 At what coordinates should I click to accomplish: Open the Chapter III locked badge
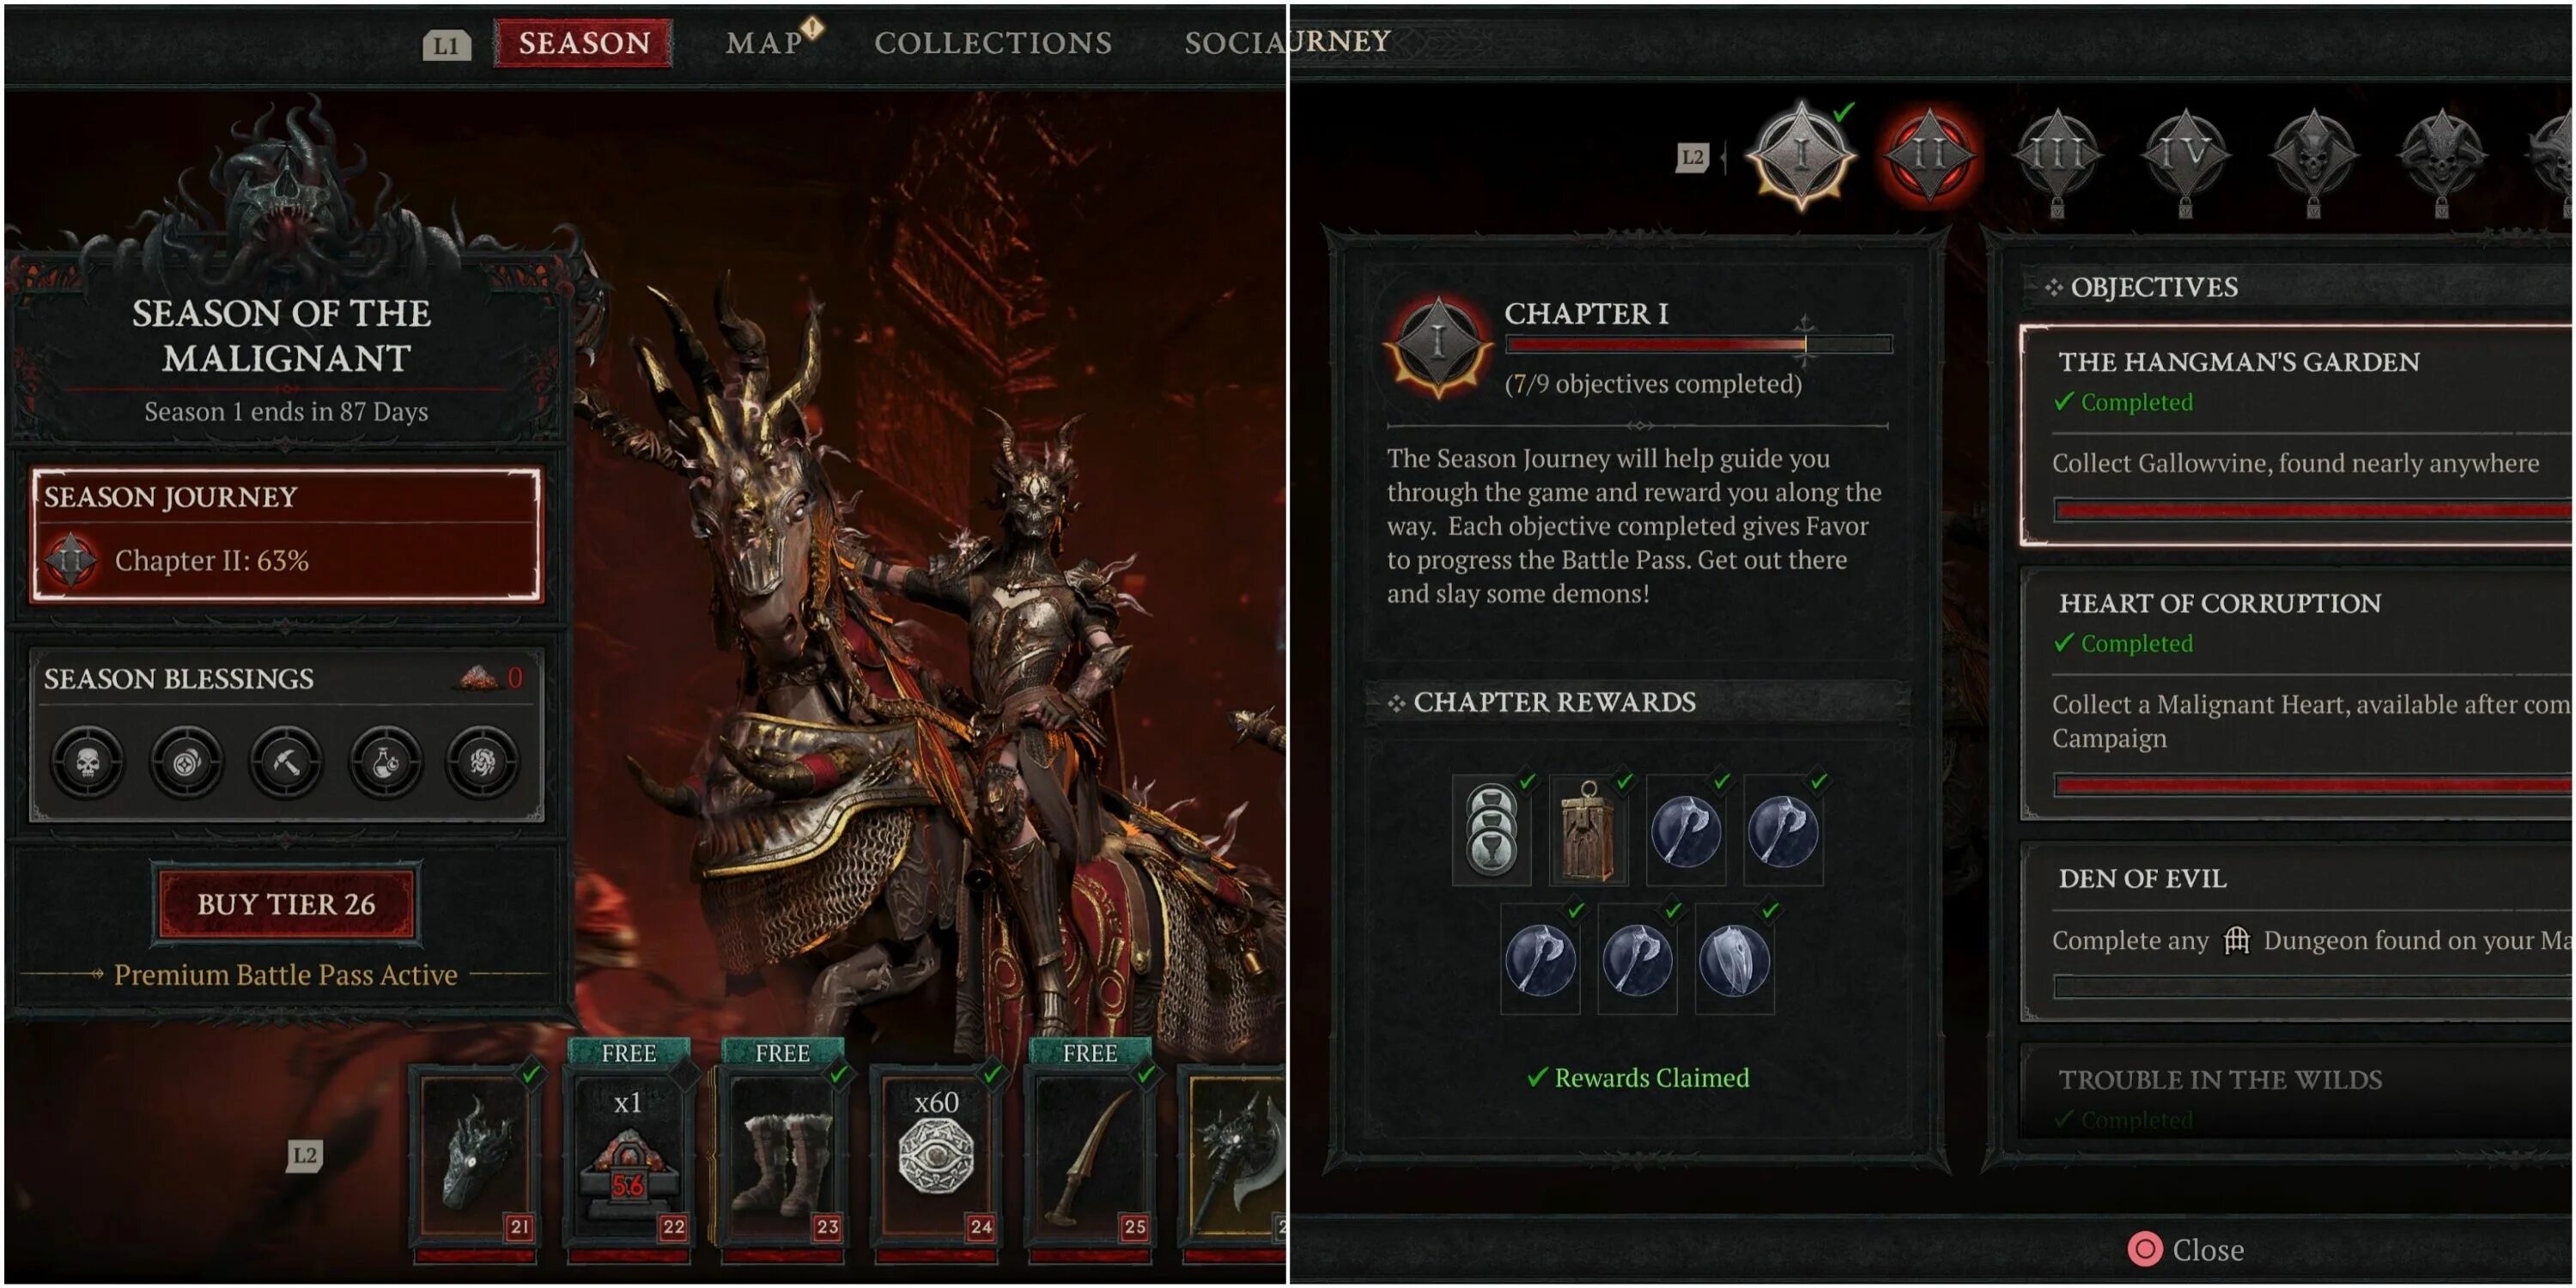click(2056, 158)
